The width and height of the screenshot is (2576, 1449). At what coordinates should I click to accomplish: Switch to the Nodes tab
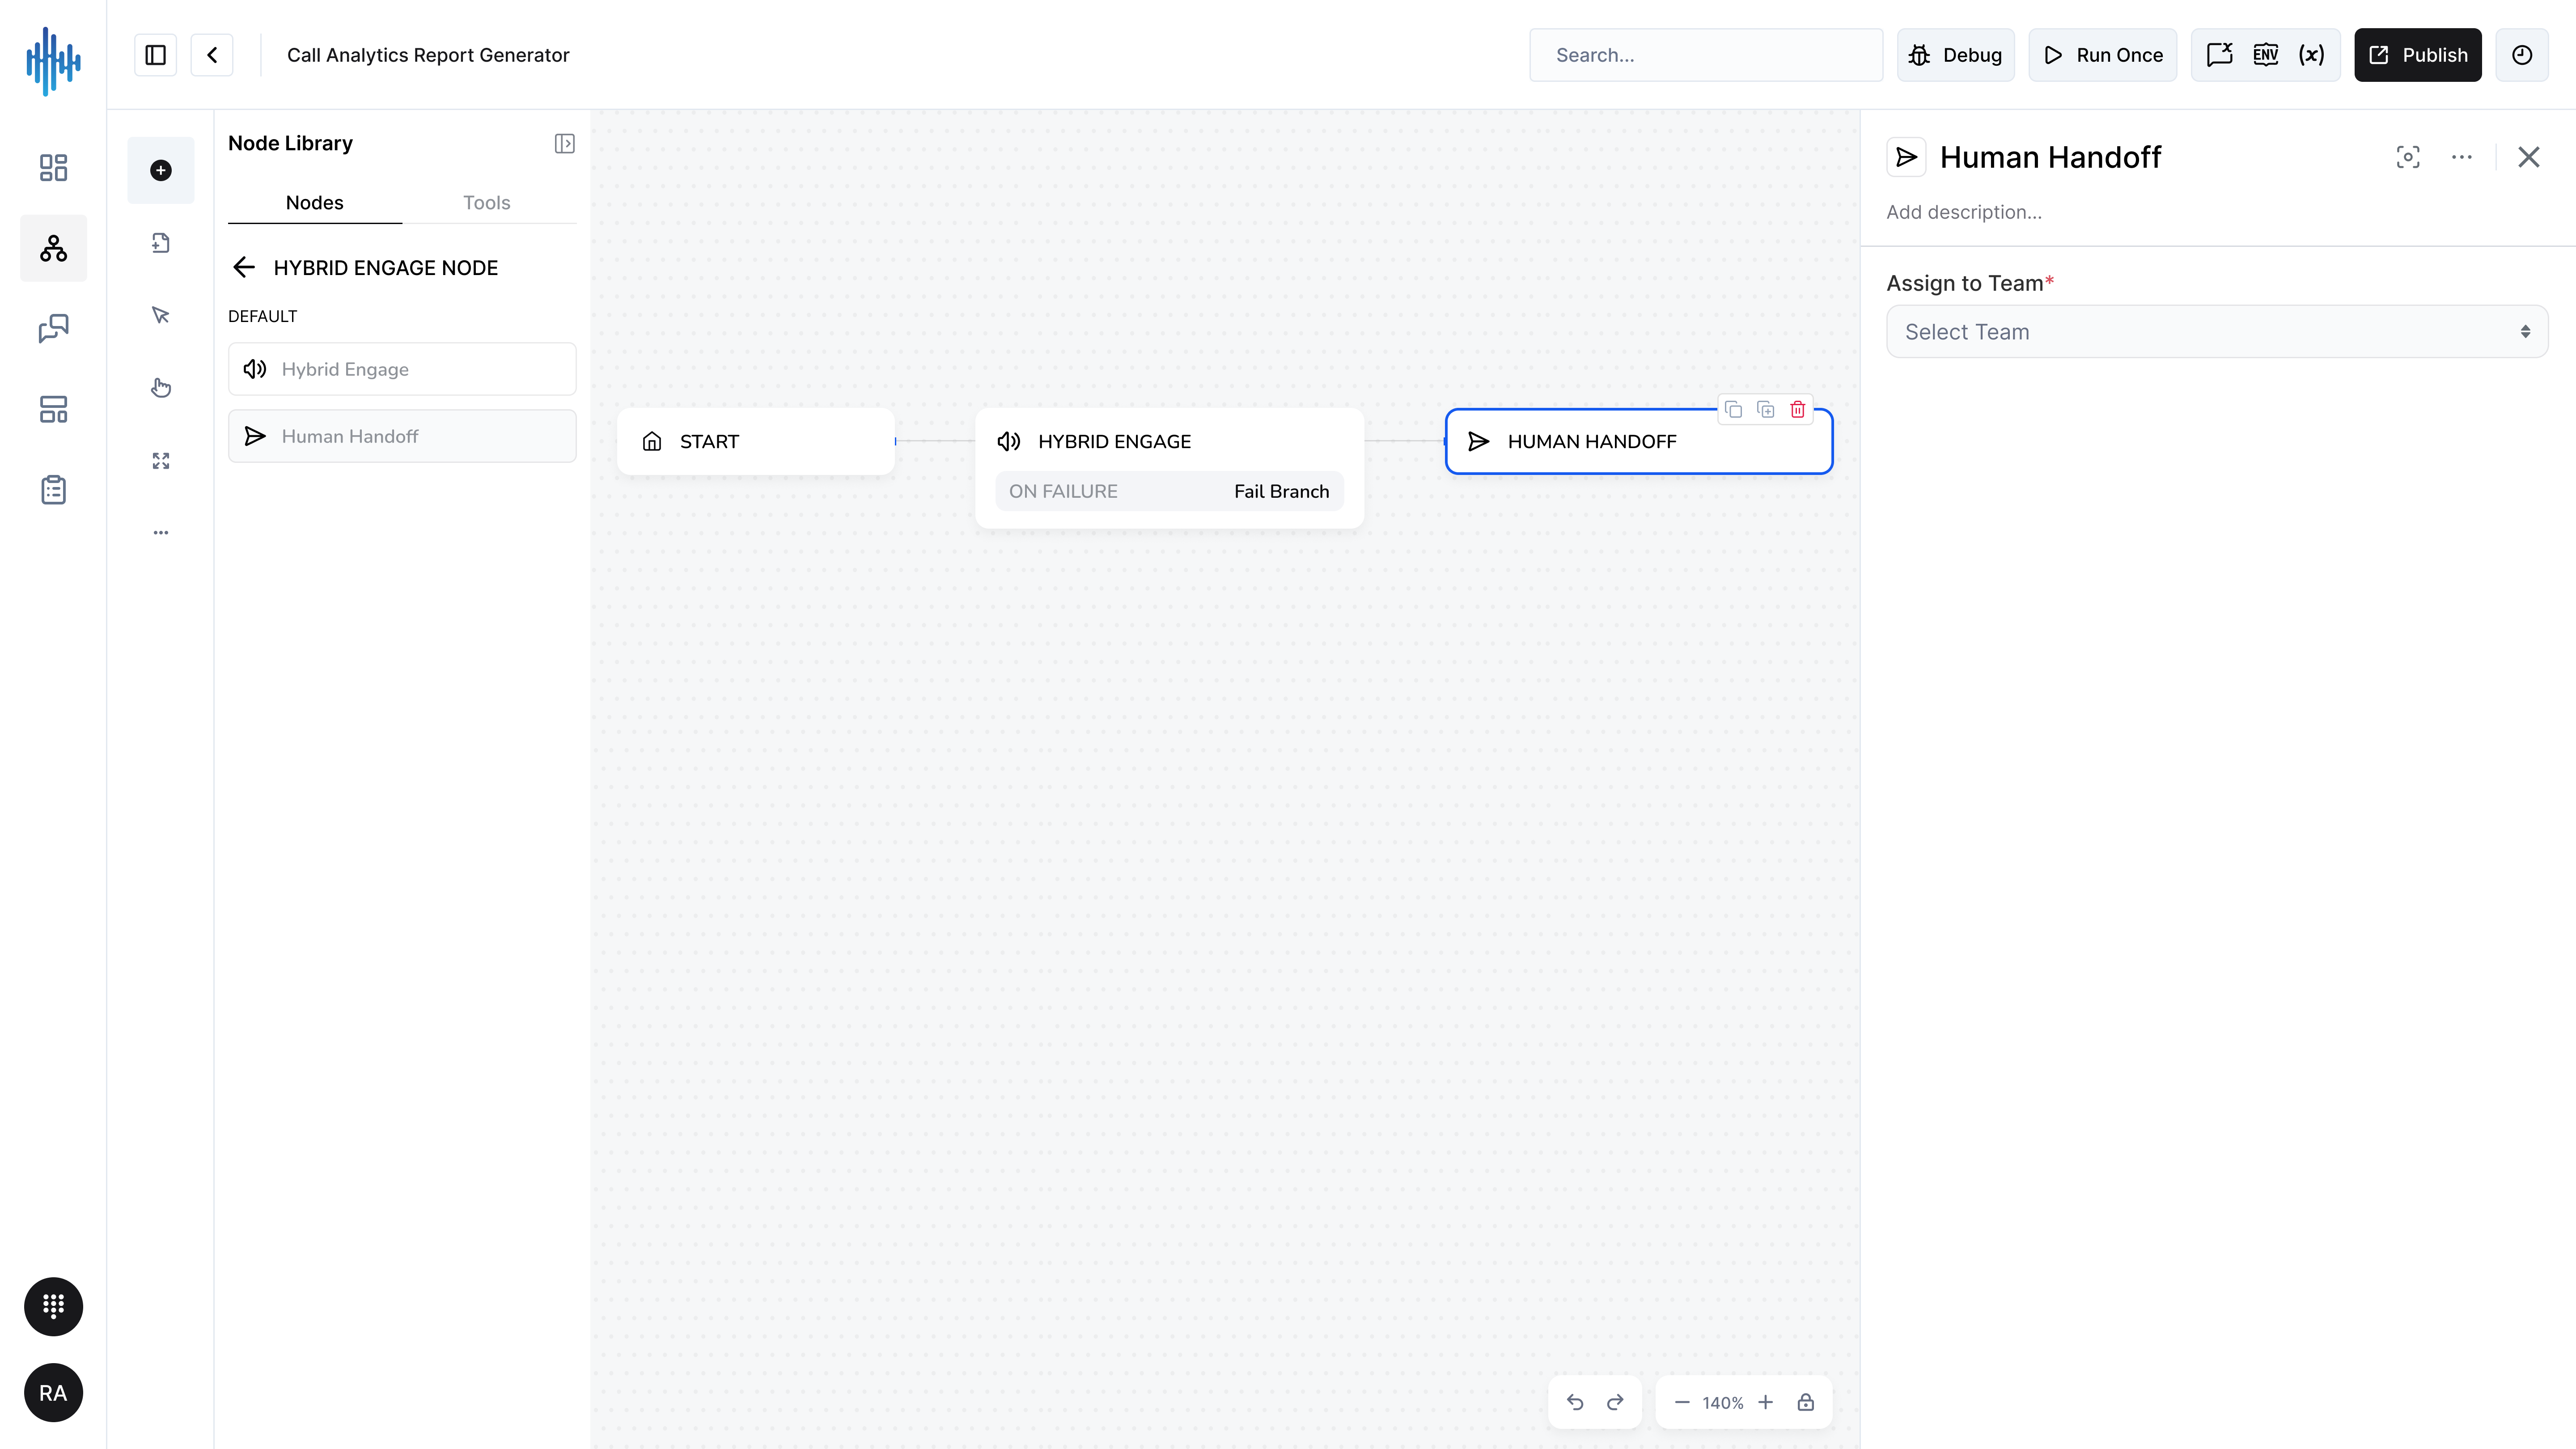pos(315,203)
